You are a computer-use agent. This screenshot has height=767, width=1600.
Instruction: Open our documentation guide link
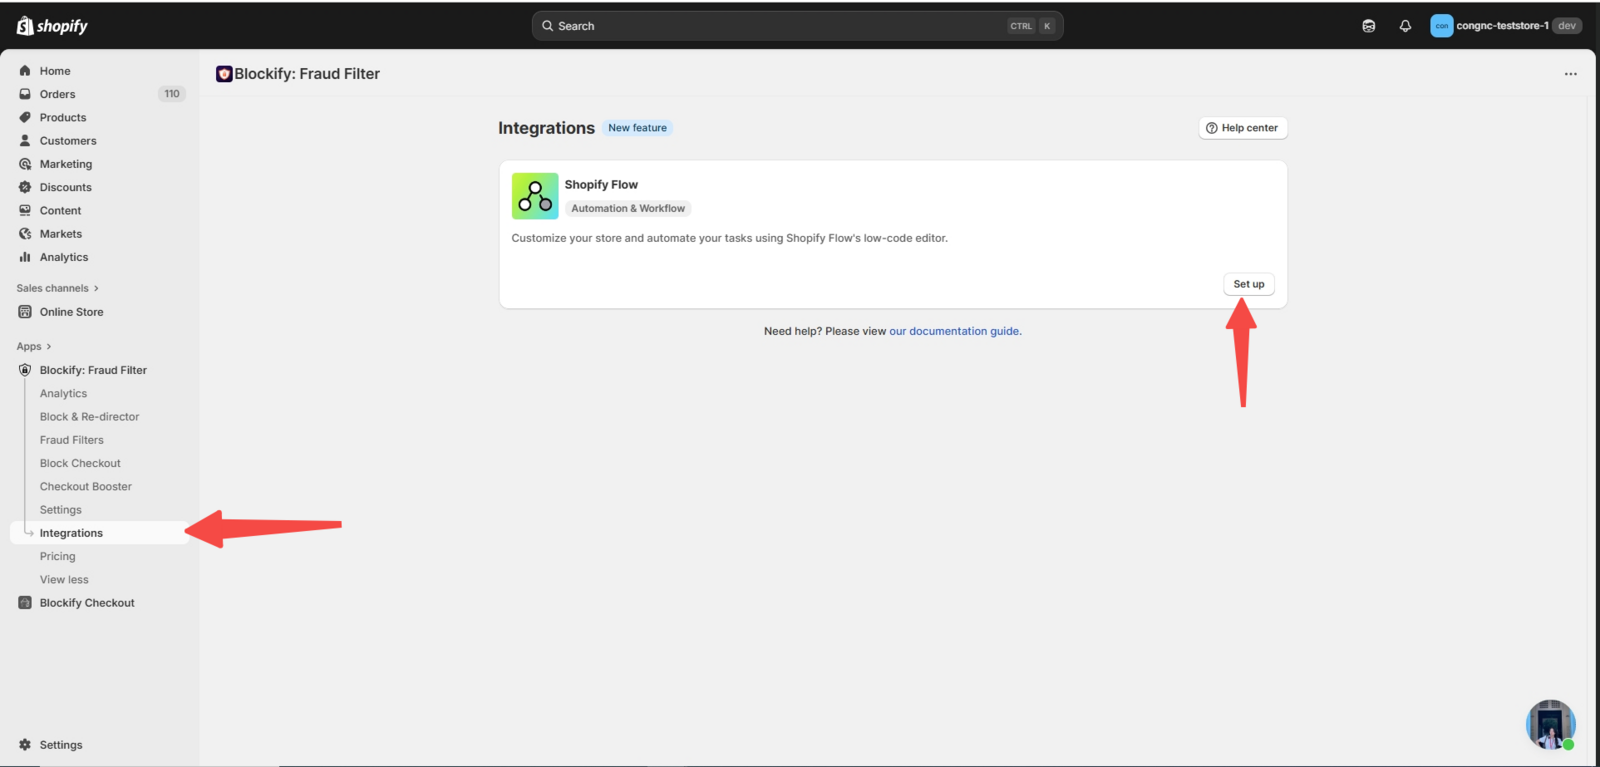point(954,331)
